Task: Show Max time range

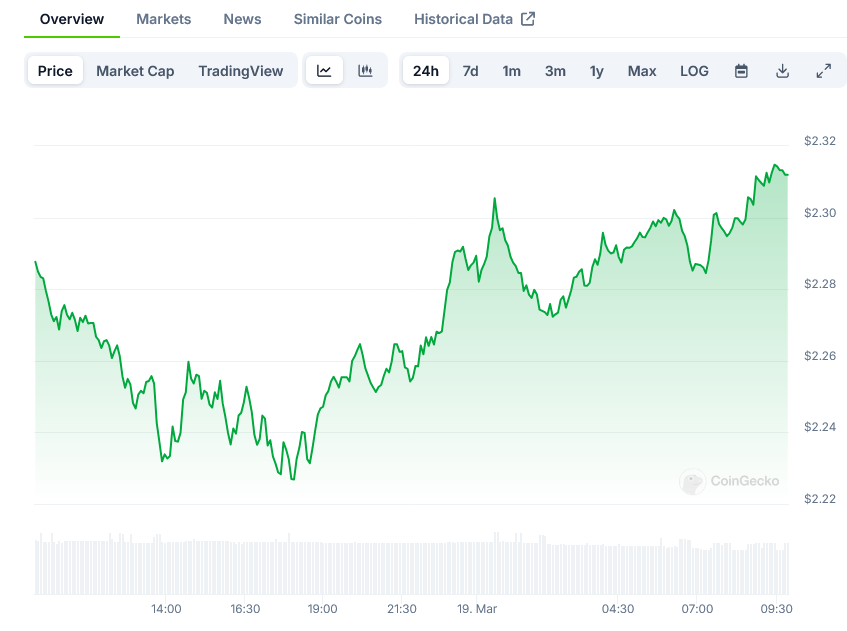Action: coord(642,71)
